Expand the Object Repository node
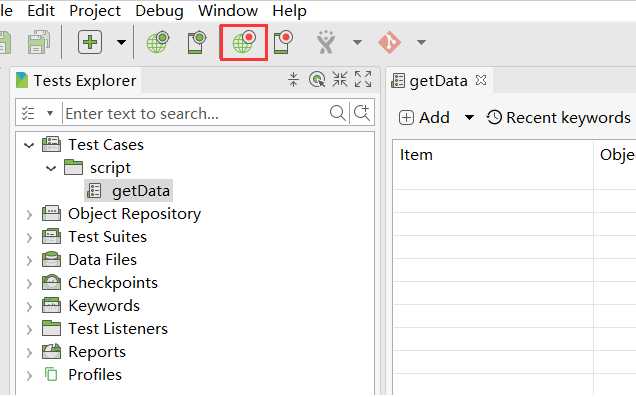636x397 pixels. (29, 215)
